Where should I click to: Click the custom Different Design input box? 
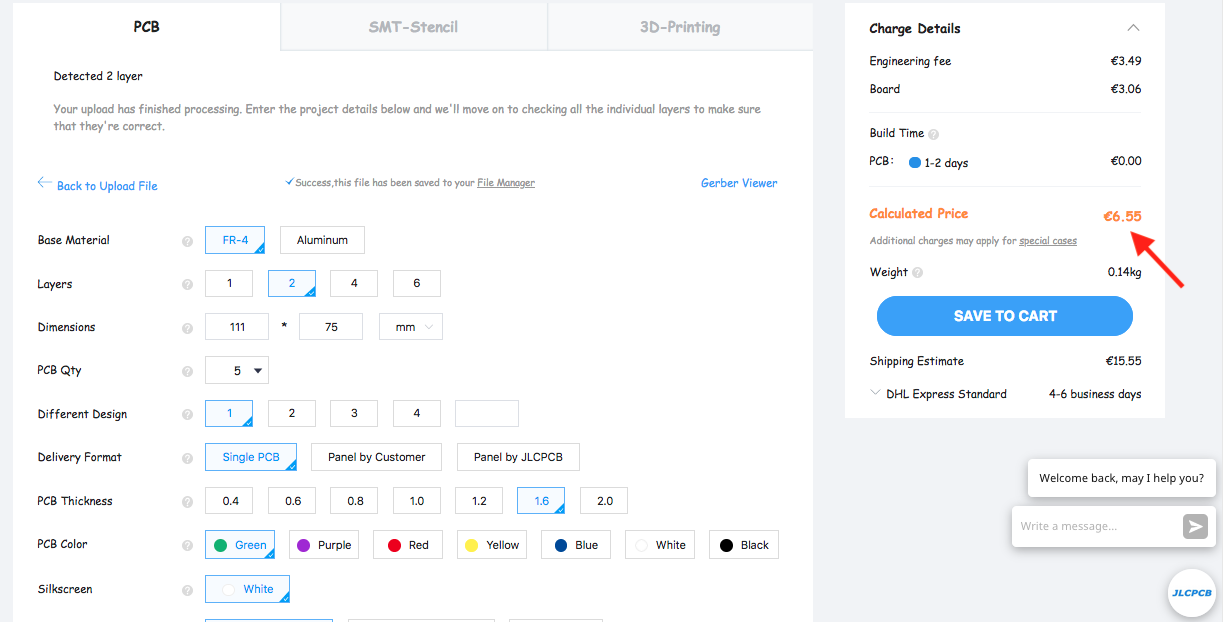487,414
